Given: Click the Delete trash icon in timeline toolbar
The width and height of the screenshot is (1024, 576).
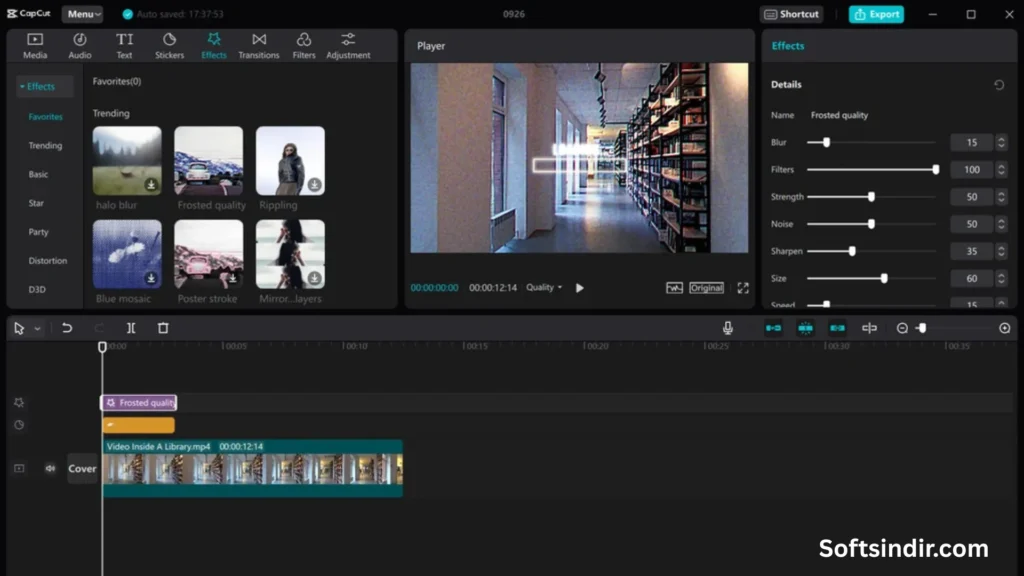Looking at the screenshot, I should tap(163, 328).
